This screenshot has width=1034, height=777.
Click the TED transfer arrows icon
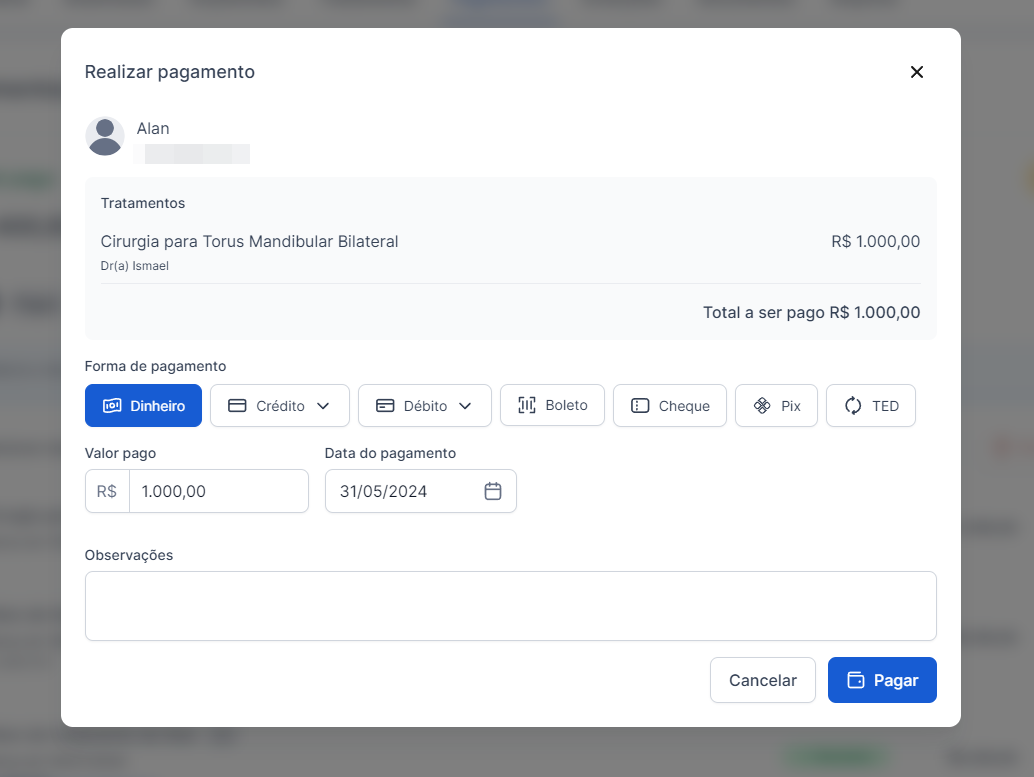[853, 406]
